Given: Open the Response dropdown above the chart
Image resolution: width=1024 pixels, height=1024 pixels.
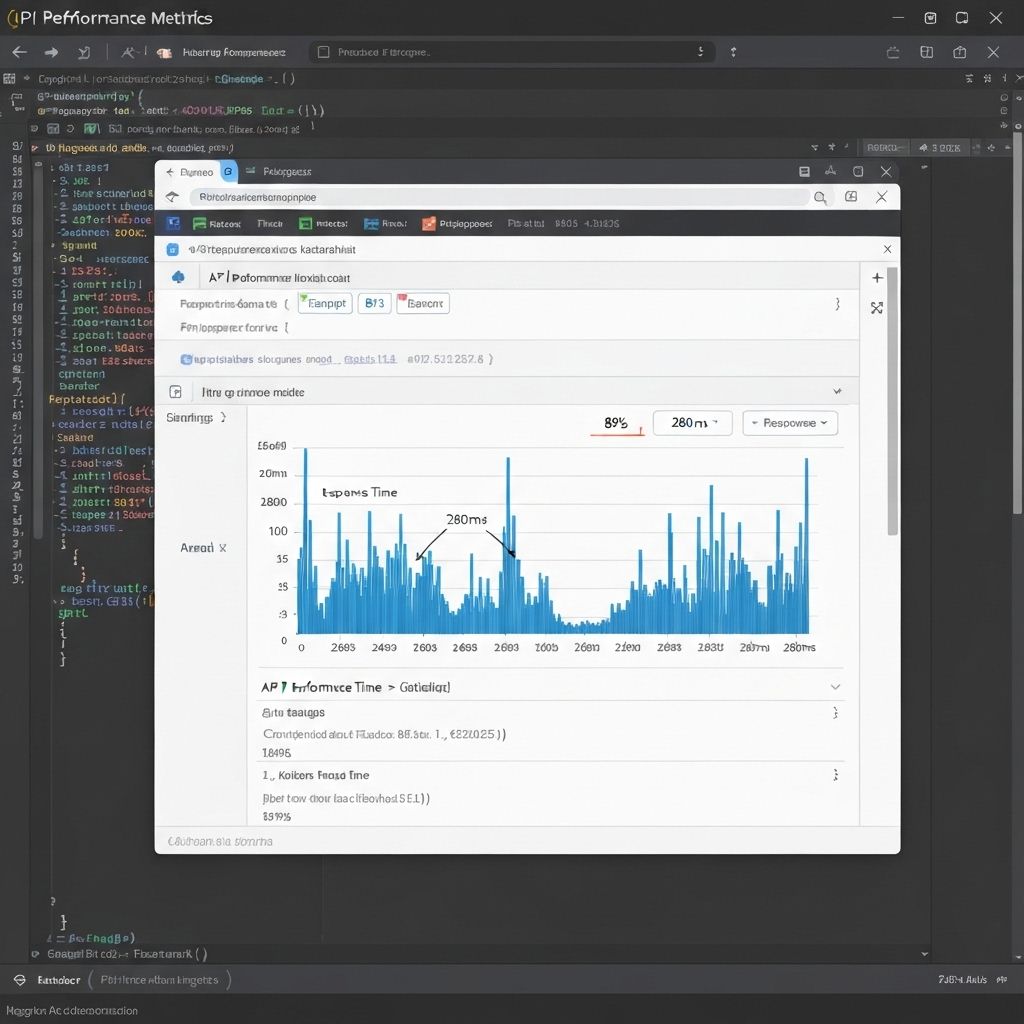Looking at the screenshot, I should (791, 422).
